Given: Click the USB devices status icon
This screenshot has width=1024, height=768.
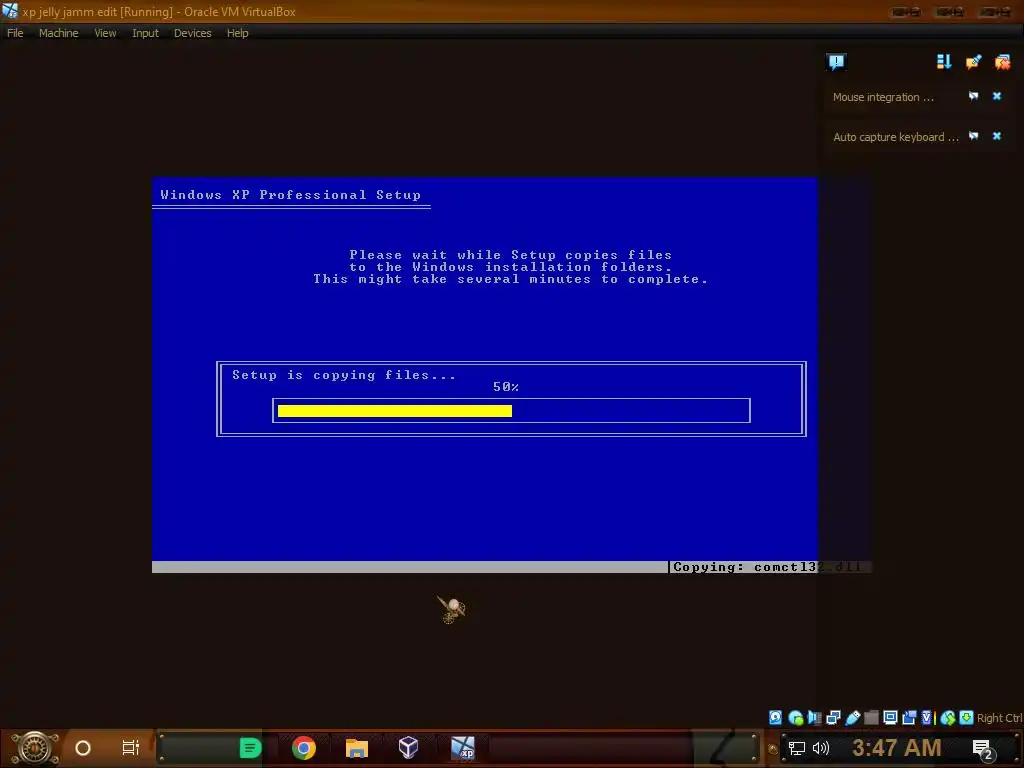Looking at the screenshot, I should pos(852,718).
